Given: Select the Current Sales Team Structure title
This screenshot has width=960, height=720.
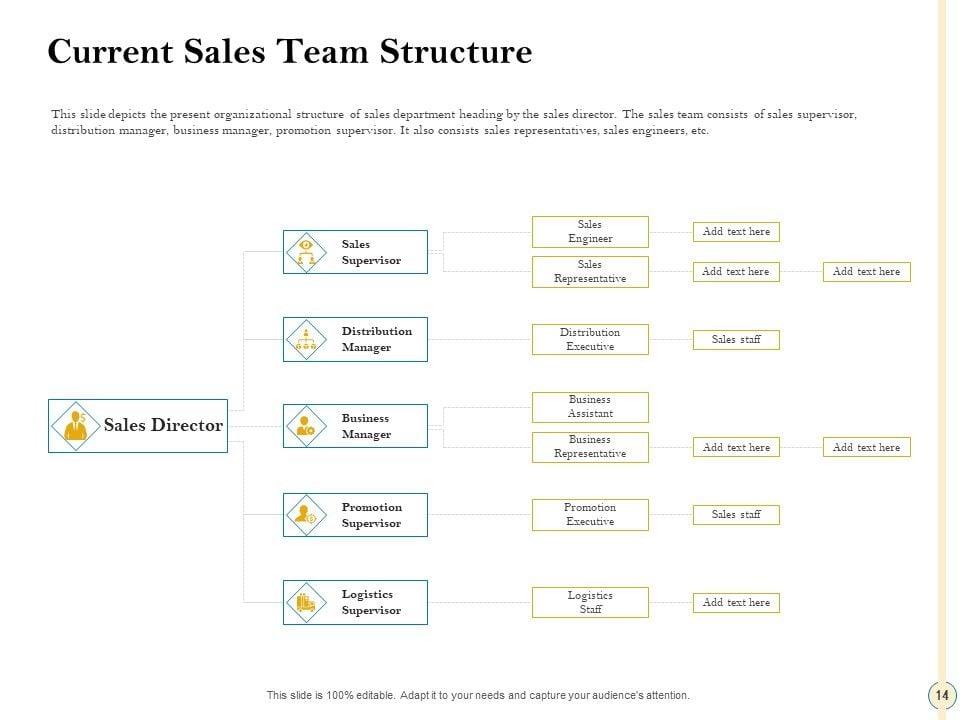Looking at the screenshot, I should click(290, 52).
